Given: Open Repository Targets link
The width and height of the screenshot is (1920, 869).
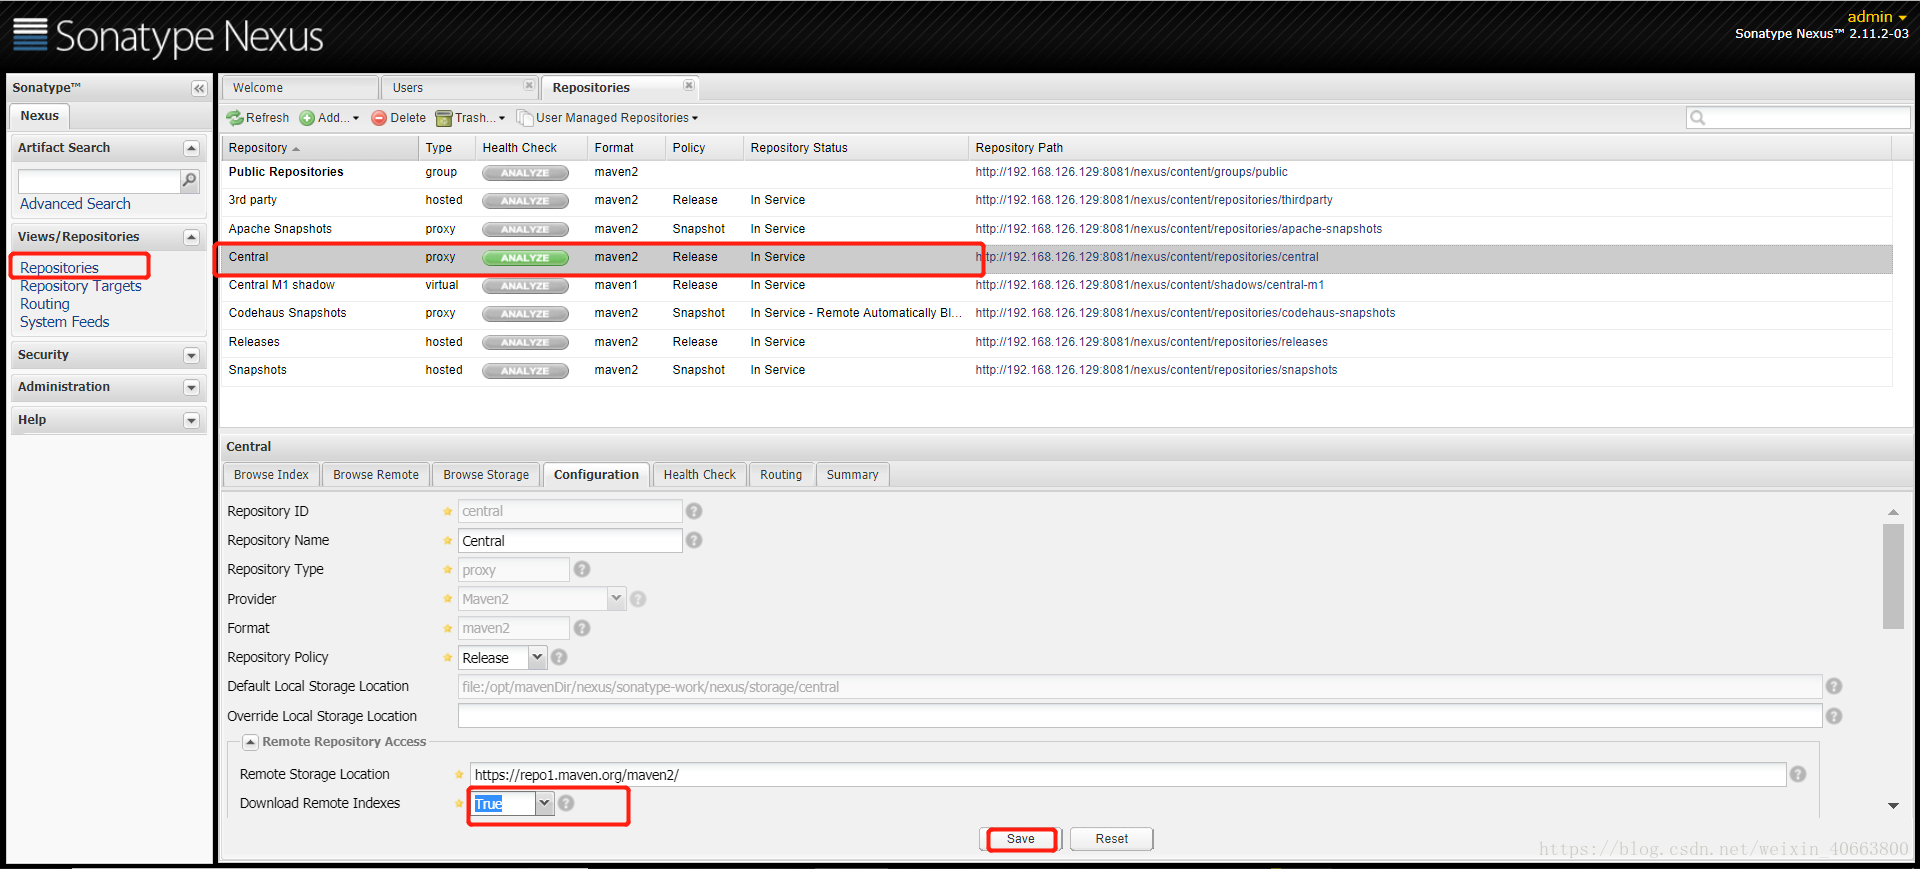Looking at the screenshot, I should click(81, 286).
